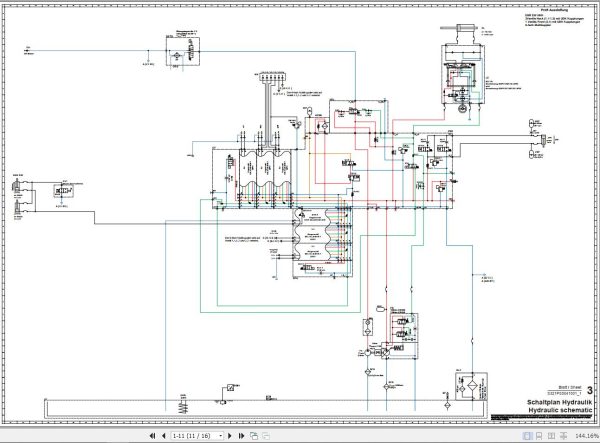600x443 pixels.
Task: Click the 'Hydraulic schematic' title text
Action: [561, 410]
